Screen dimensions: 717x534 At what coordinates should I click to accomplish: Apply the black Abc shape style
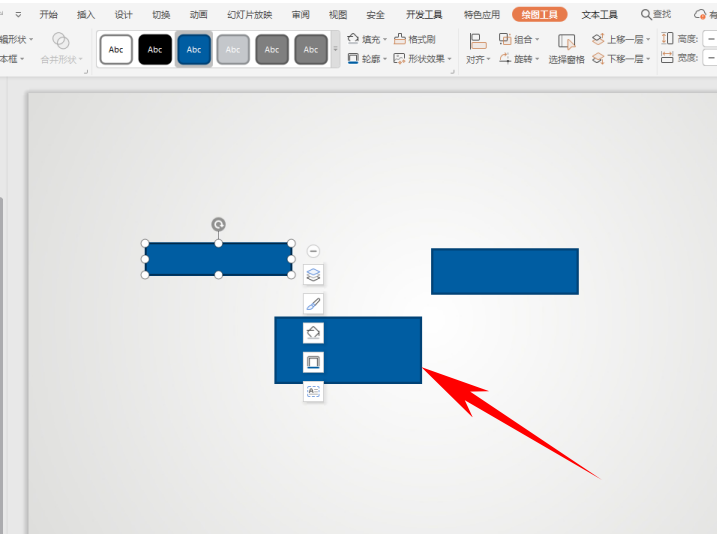coord(155,49)
